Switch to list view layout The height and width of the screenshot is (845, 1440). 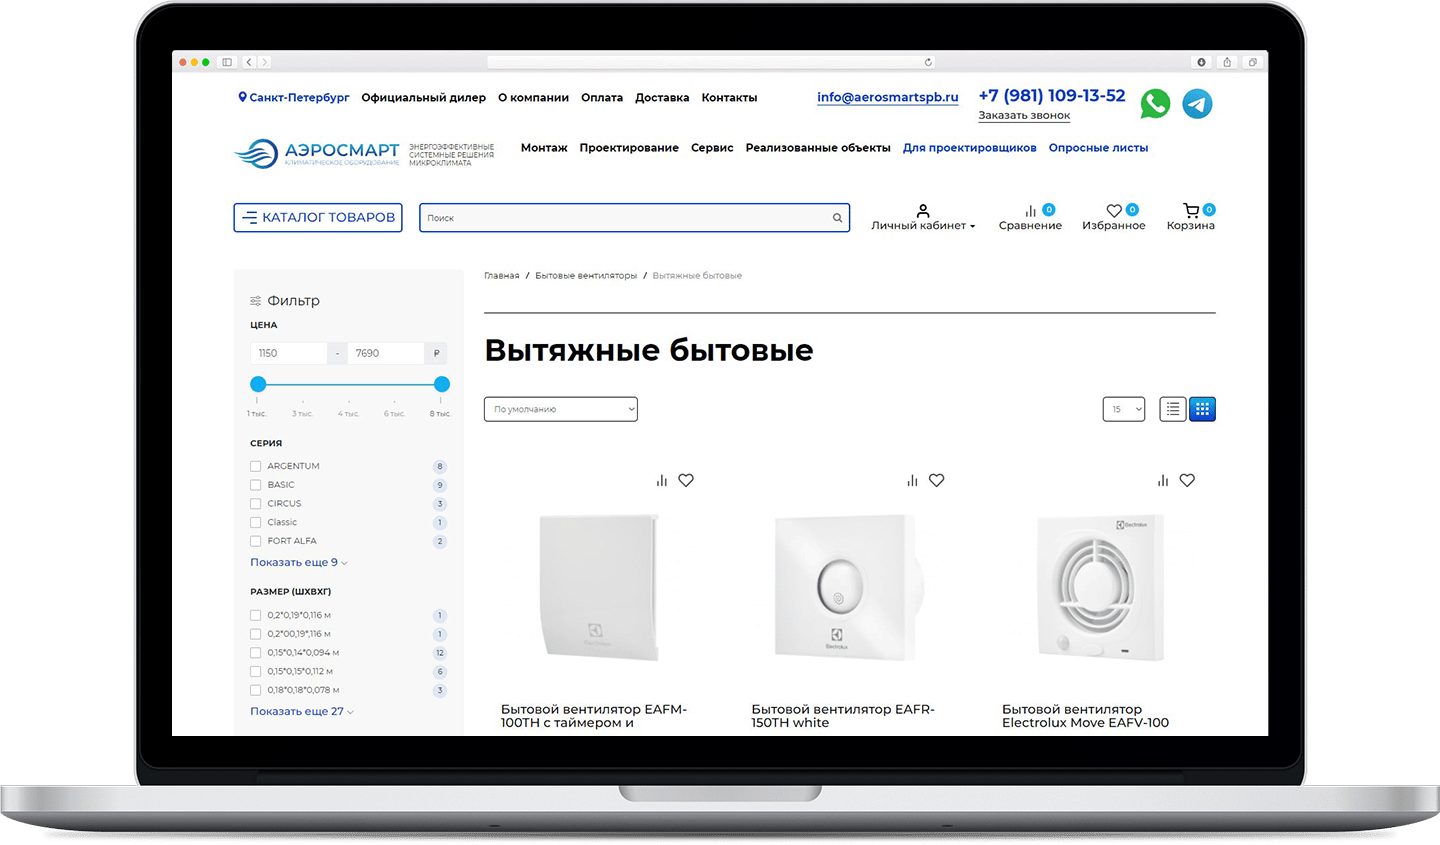click(1173, 409)
